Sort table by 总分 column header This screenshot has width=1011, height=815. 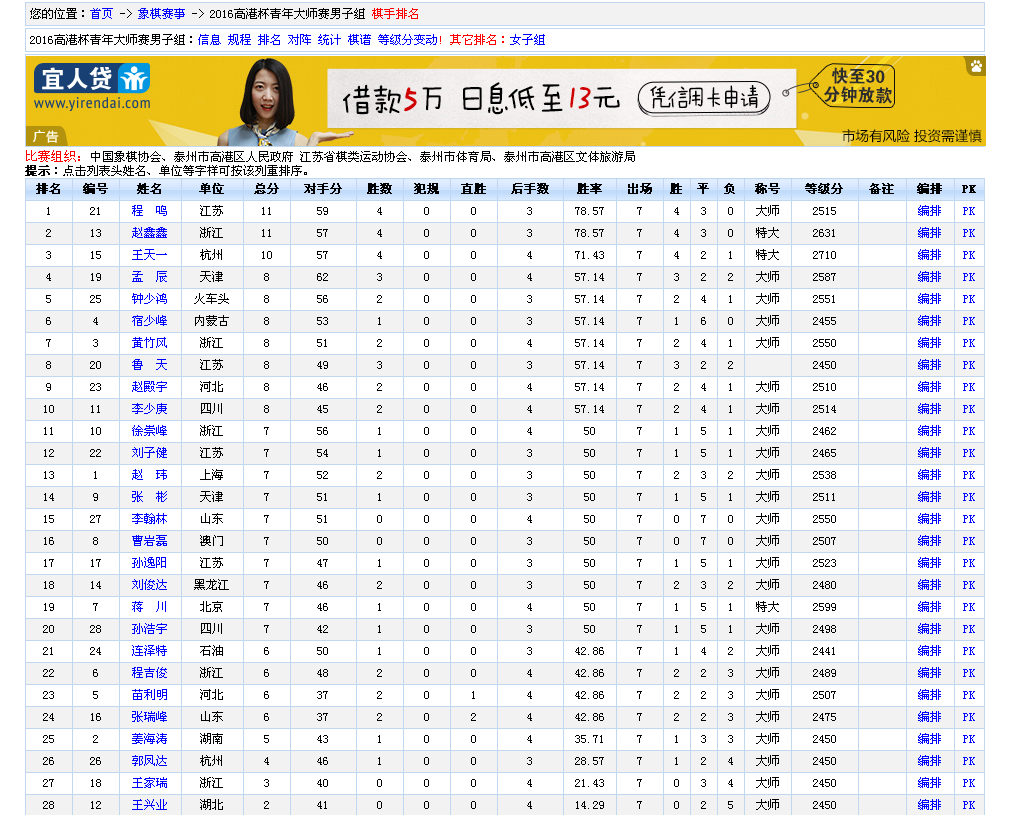click(x=266, y=189)
